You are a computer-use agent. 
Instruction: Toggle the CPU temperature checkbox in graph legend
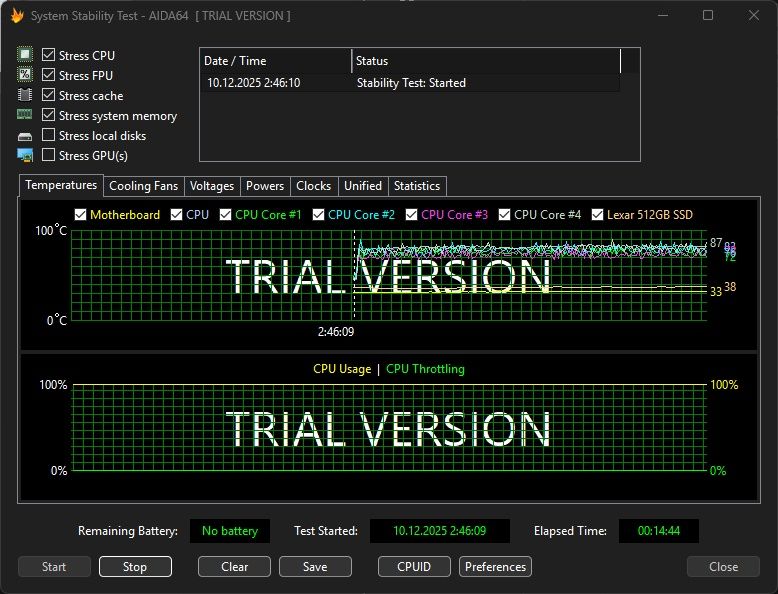pyautogui.click(x=176, y=214)
